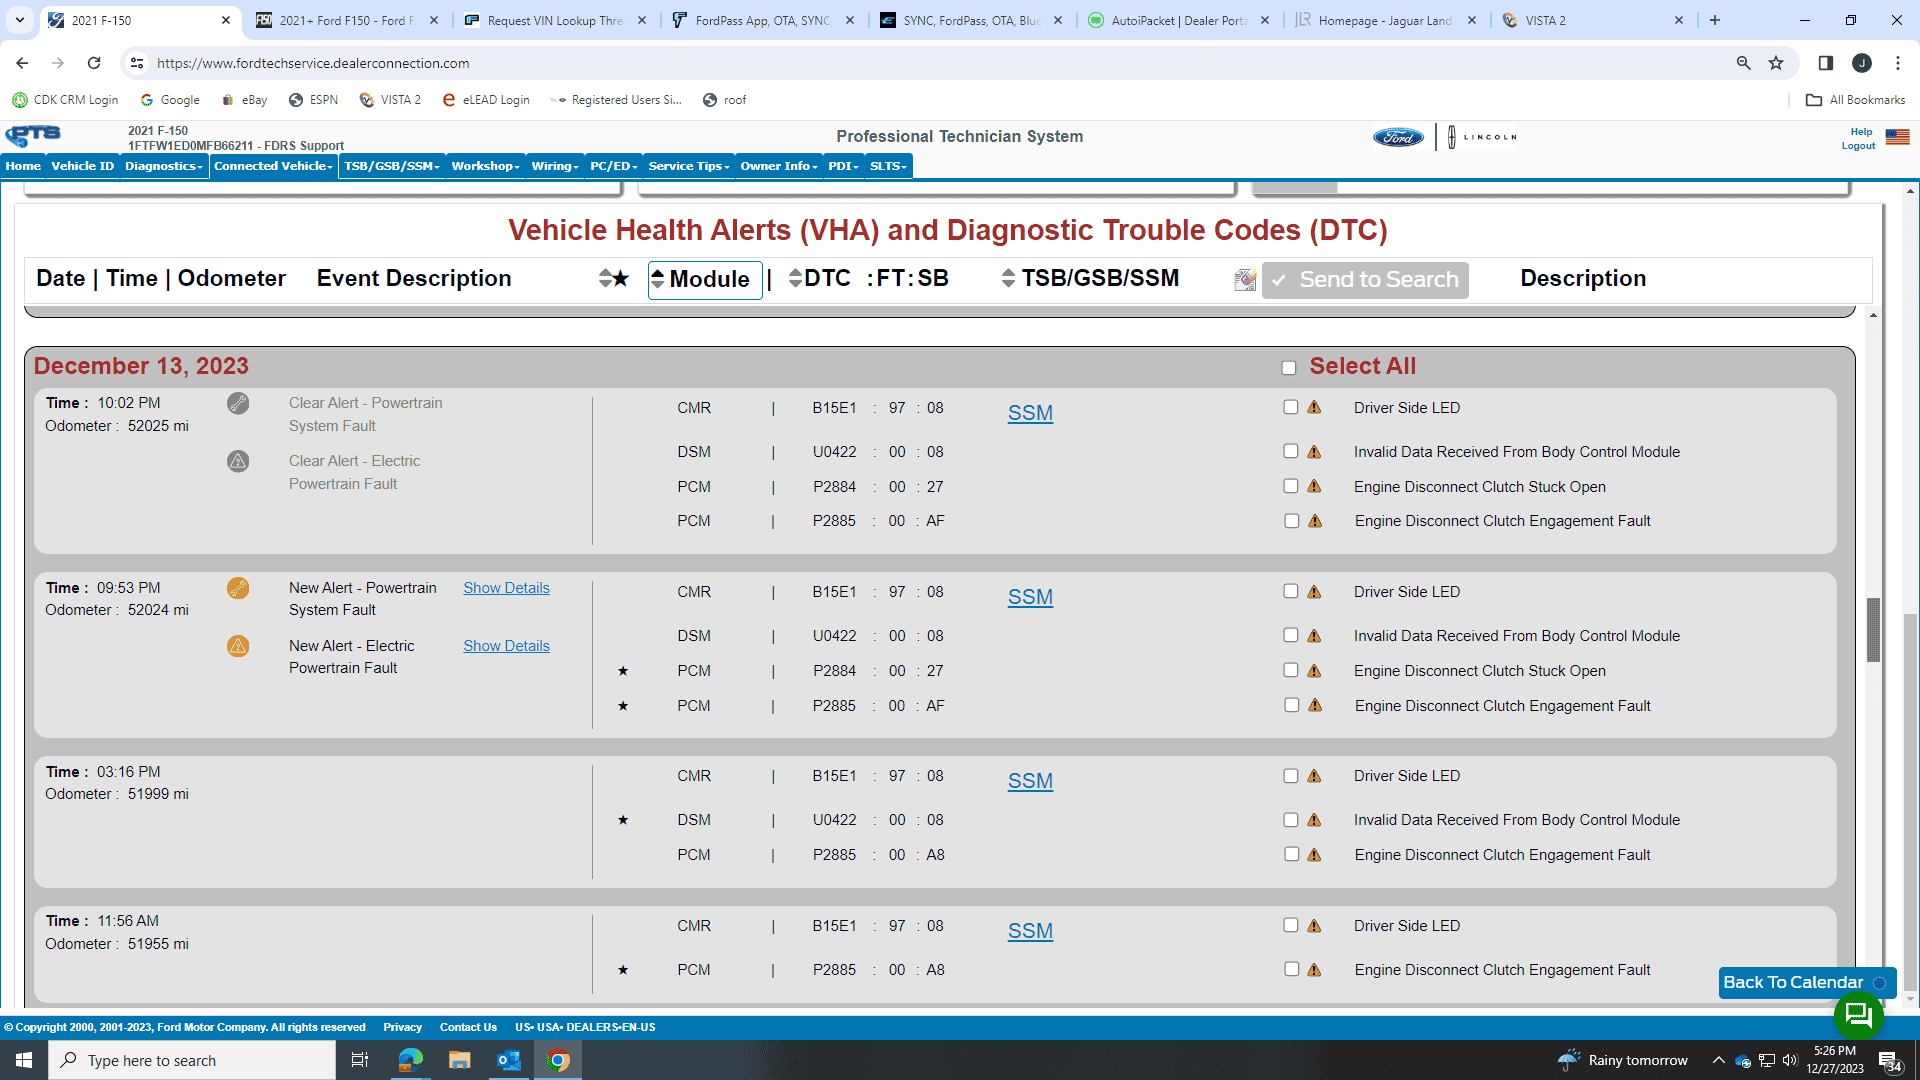Tick the checkbox for the 03:16 PM DSM U0422
The image size is (1920, 1080).
1291,820
